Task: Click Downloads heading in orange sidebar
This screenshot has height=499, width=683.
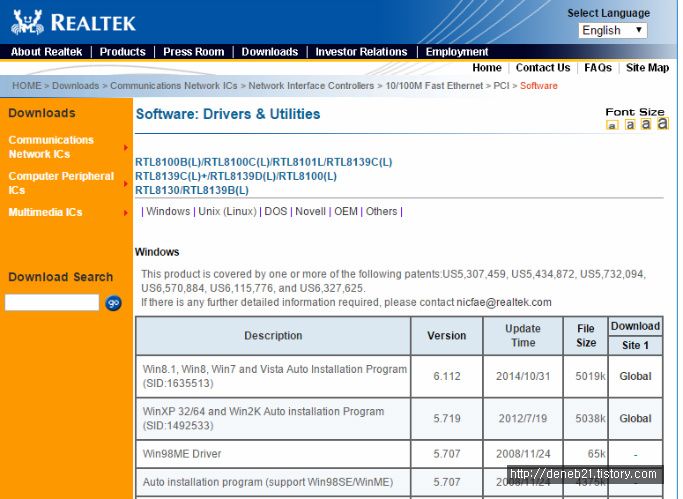Action: [x=42, y=113]
